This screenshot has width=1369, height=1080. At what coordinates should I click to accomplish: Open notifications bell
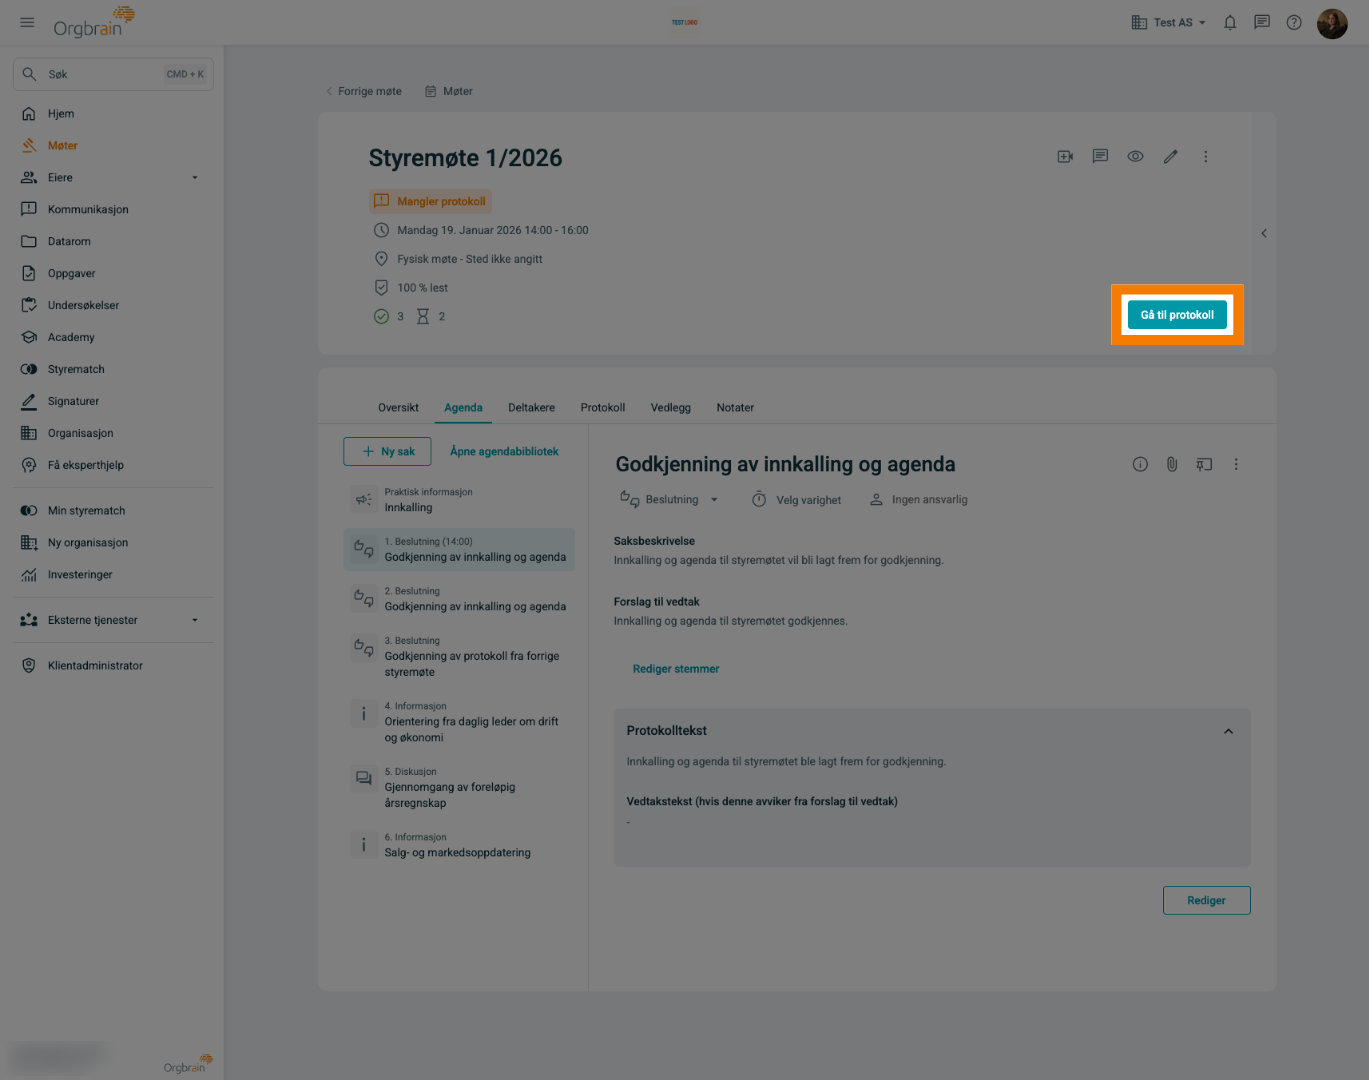click(x=1230, y=22)
